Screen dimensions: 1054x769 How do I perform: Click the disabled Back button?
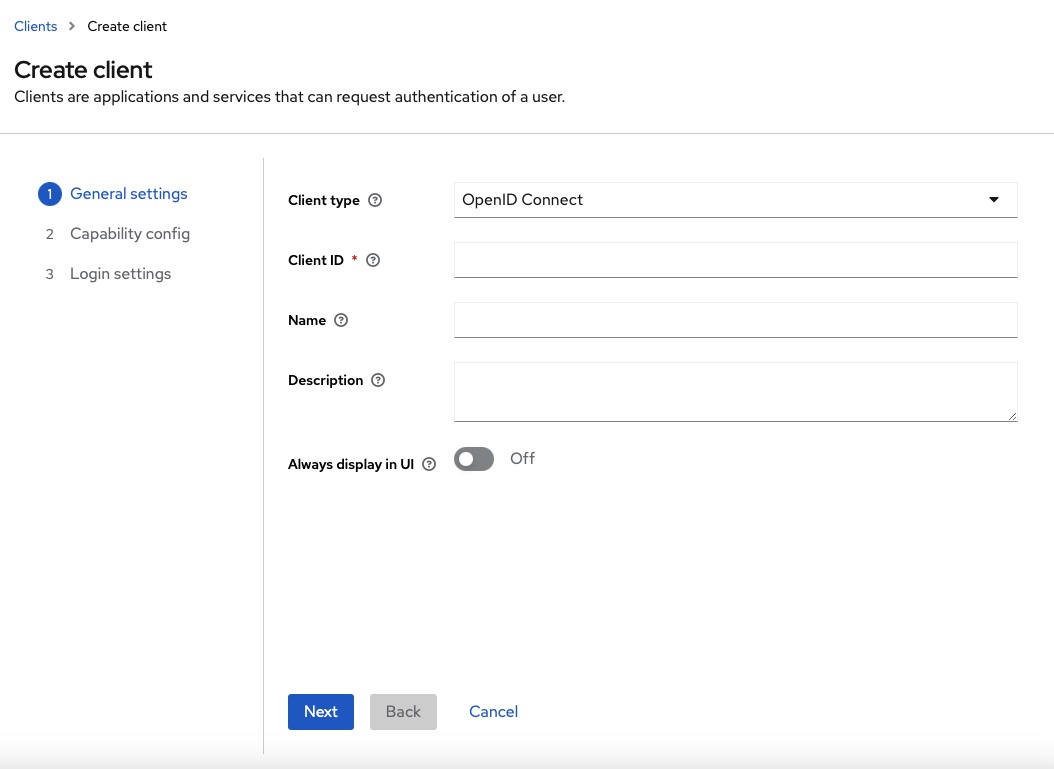pos(403,711)
